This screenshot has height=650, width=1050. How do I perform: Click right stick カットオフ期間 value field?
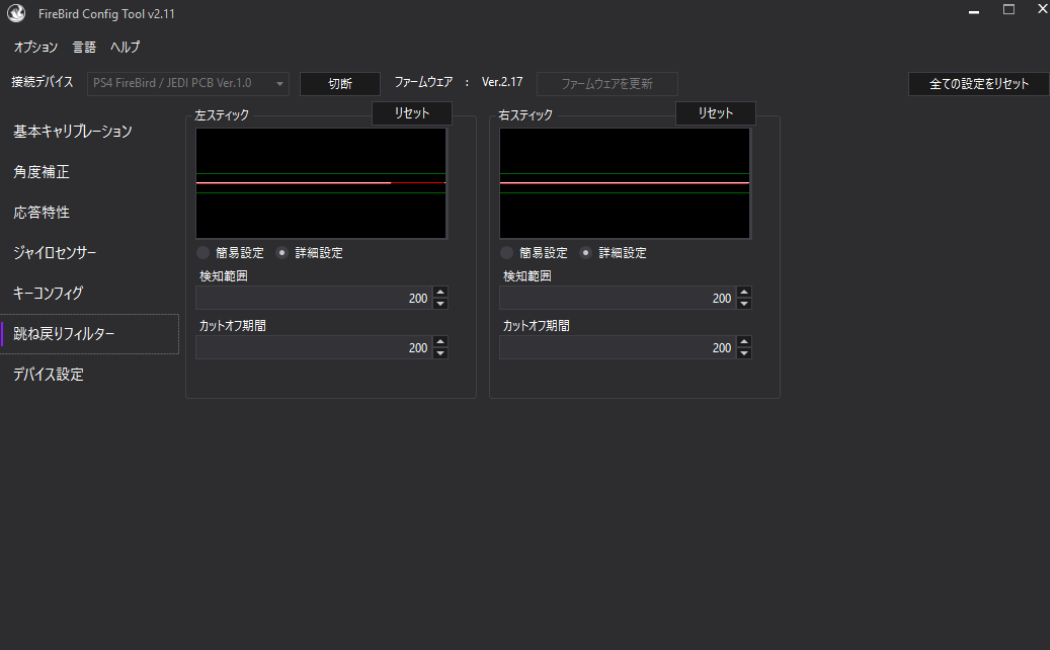pyautogui.click(x=617, y=347)
